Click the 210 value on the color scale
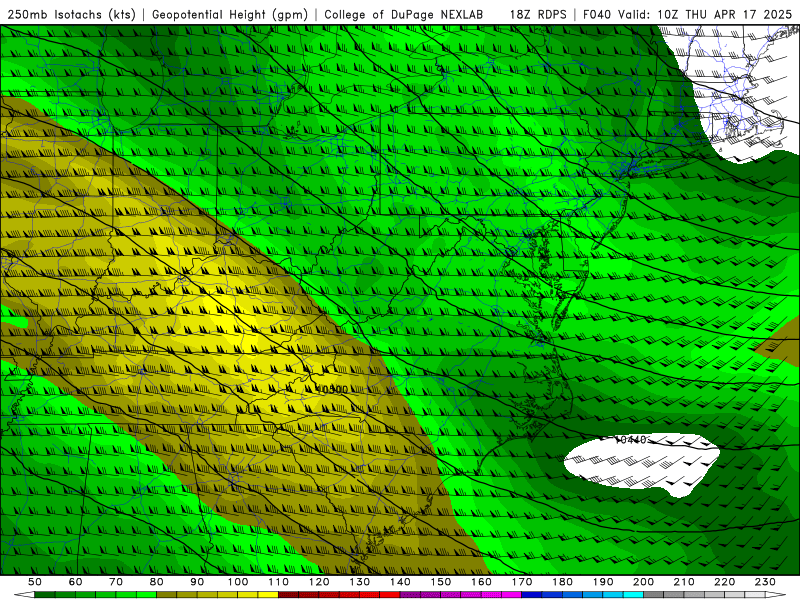Image resolution: width=800 pixels, height=600 pixels. tap(684, 582)
